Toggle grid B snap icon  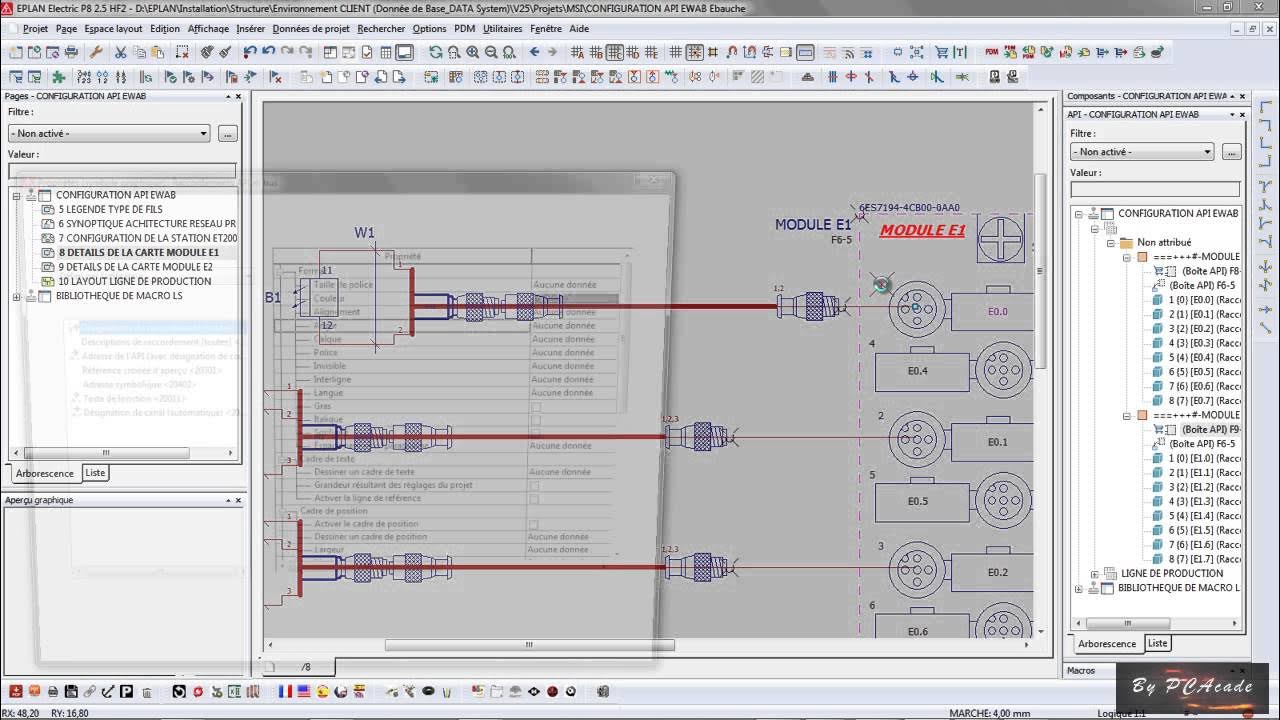[x=596, y=52]
